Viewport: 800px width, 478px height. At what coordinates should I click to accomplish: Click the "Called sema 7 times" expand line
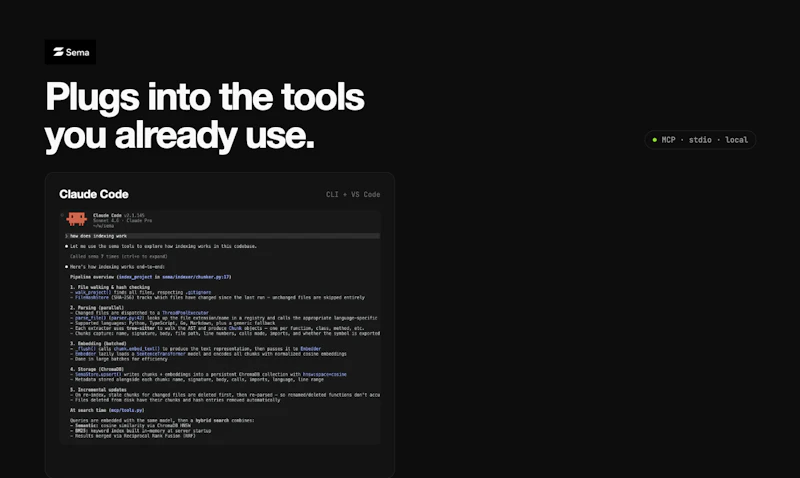[x=118, y=257]
